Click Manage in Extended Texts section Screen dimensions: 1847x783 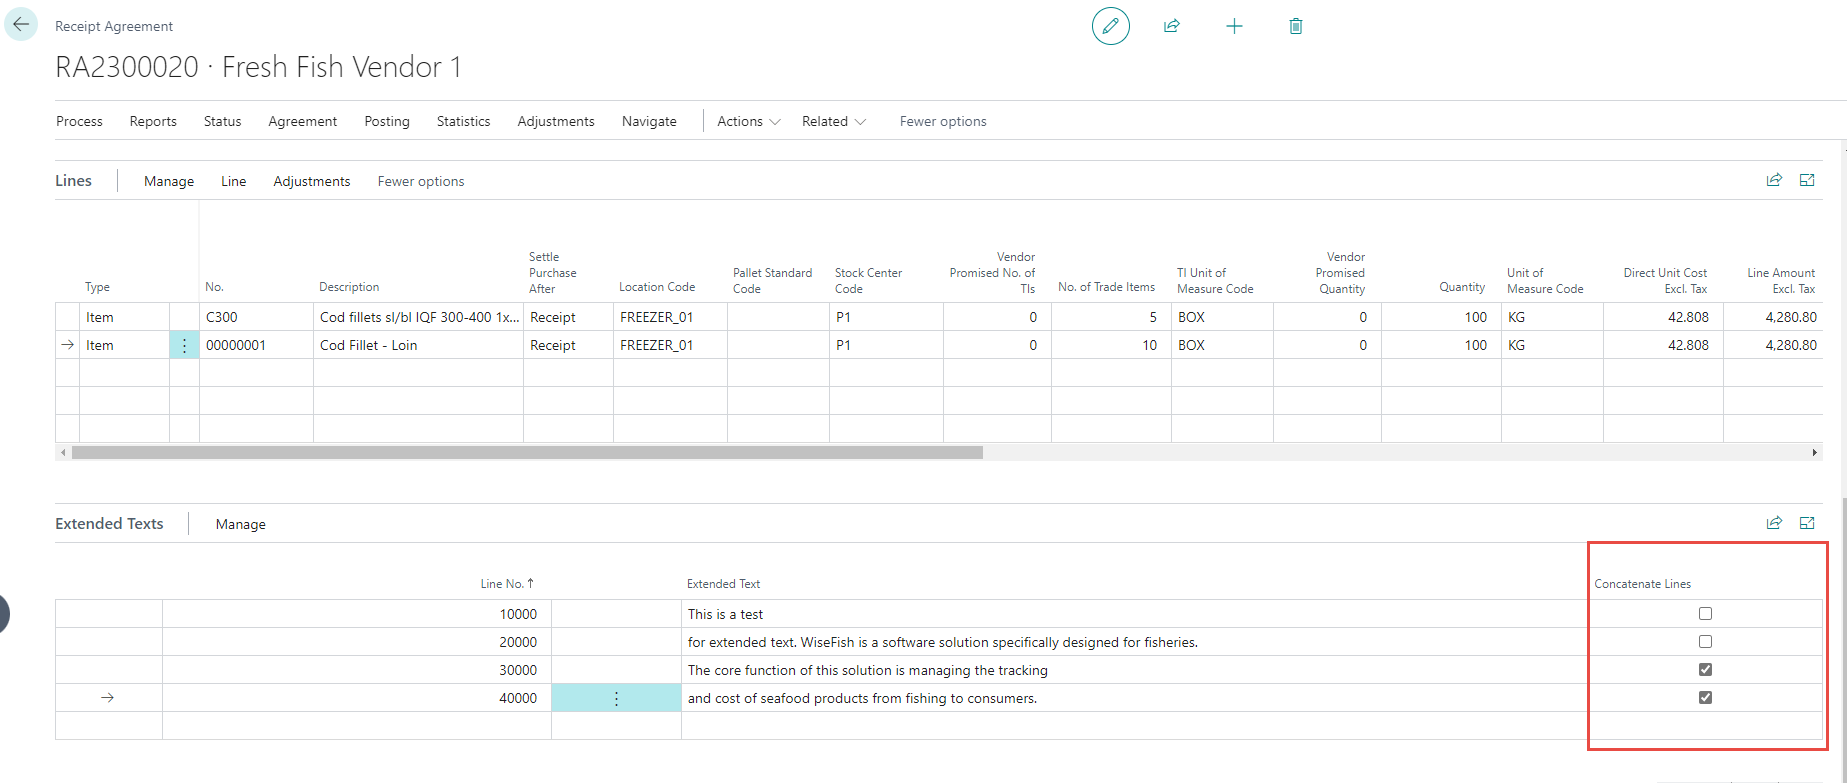tap(240, 524)
